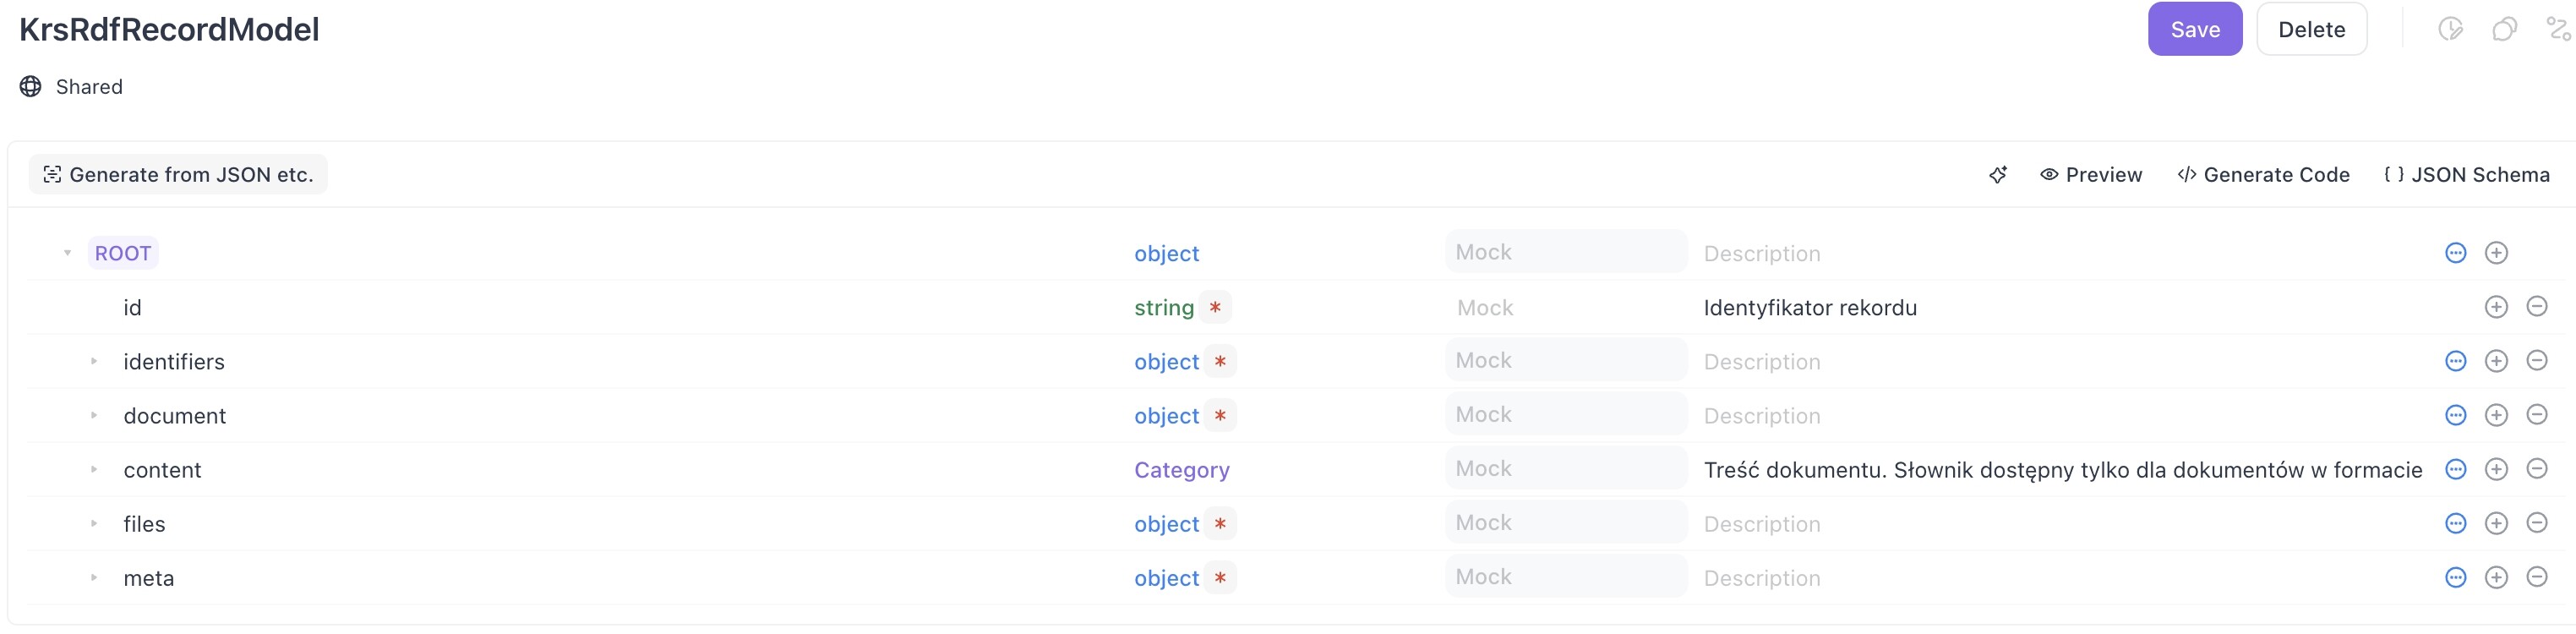This screenshot has height=634, width=2576.
Task: Click the globe icon beside Shared
Action: pos(31,87)
